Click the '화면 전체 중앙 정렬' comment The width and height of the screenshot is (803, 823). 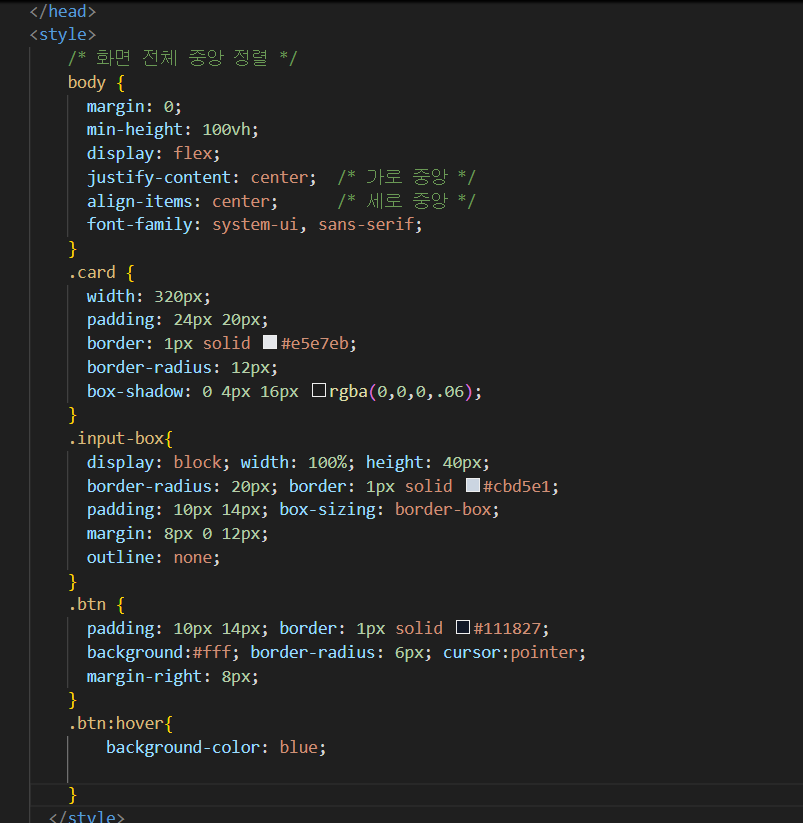(x=182, y=58)
